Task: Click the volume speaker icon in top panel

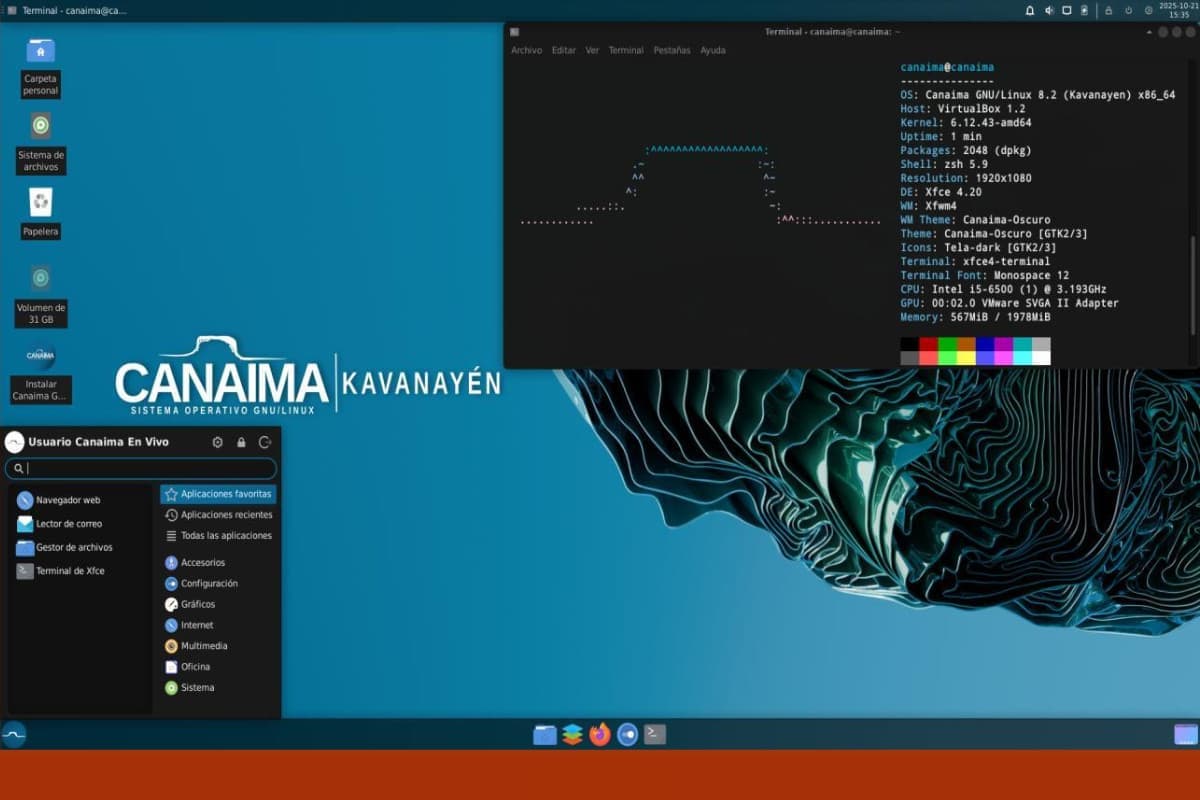Action: pyautogui.click(x=1050, y=10)
